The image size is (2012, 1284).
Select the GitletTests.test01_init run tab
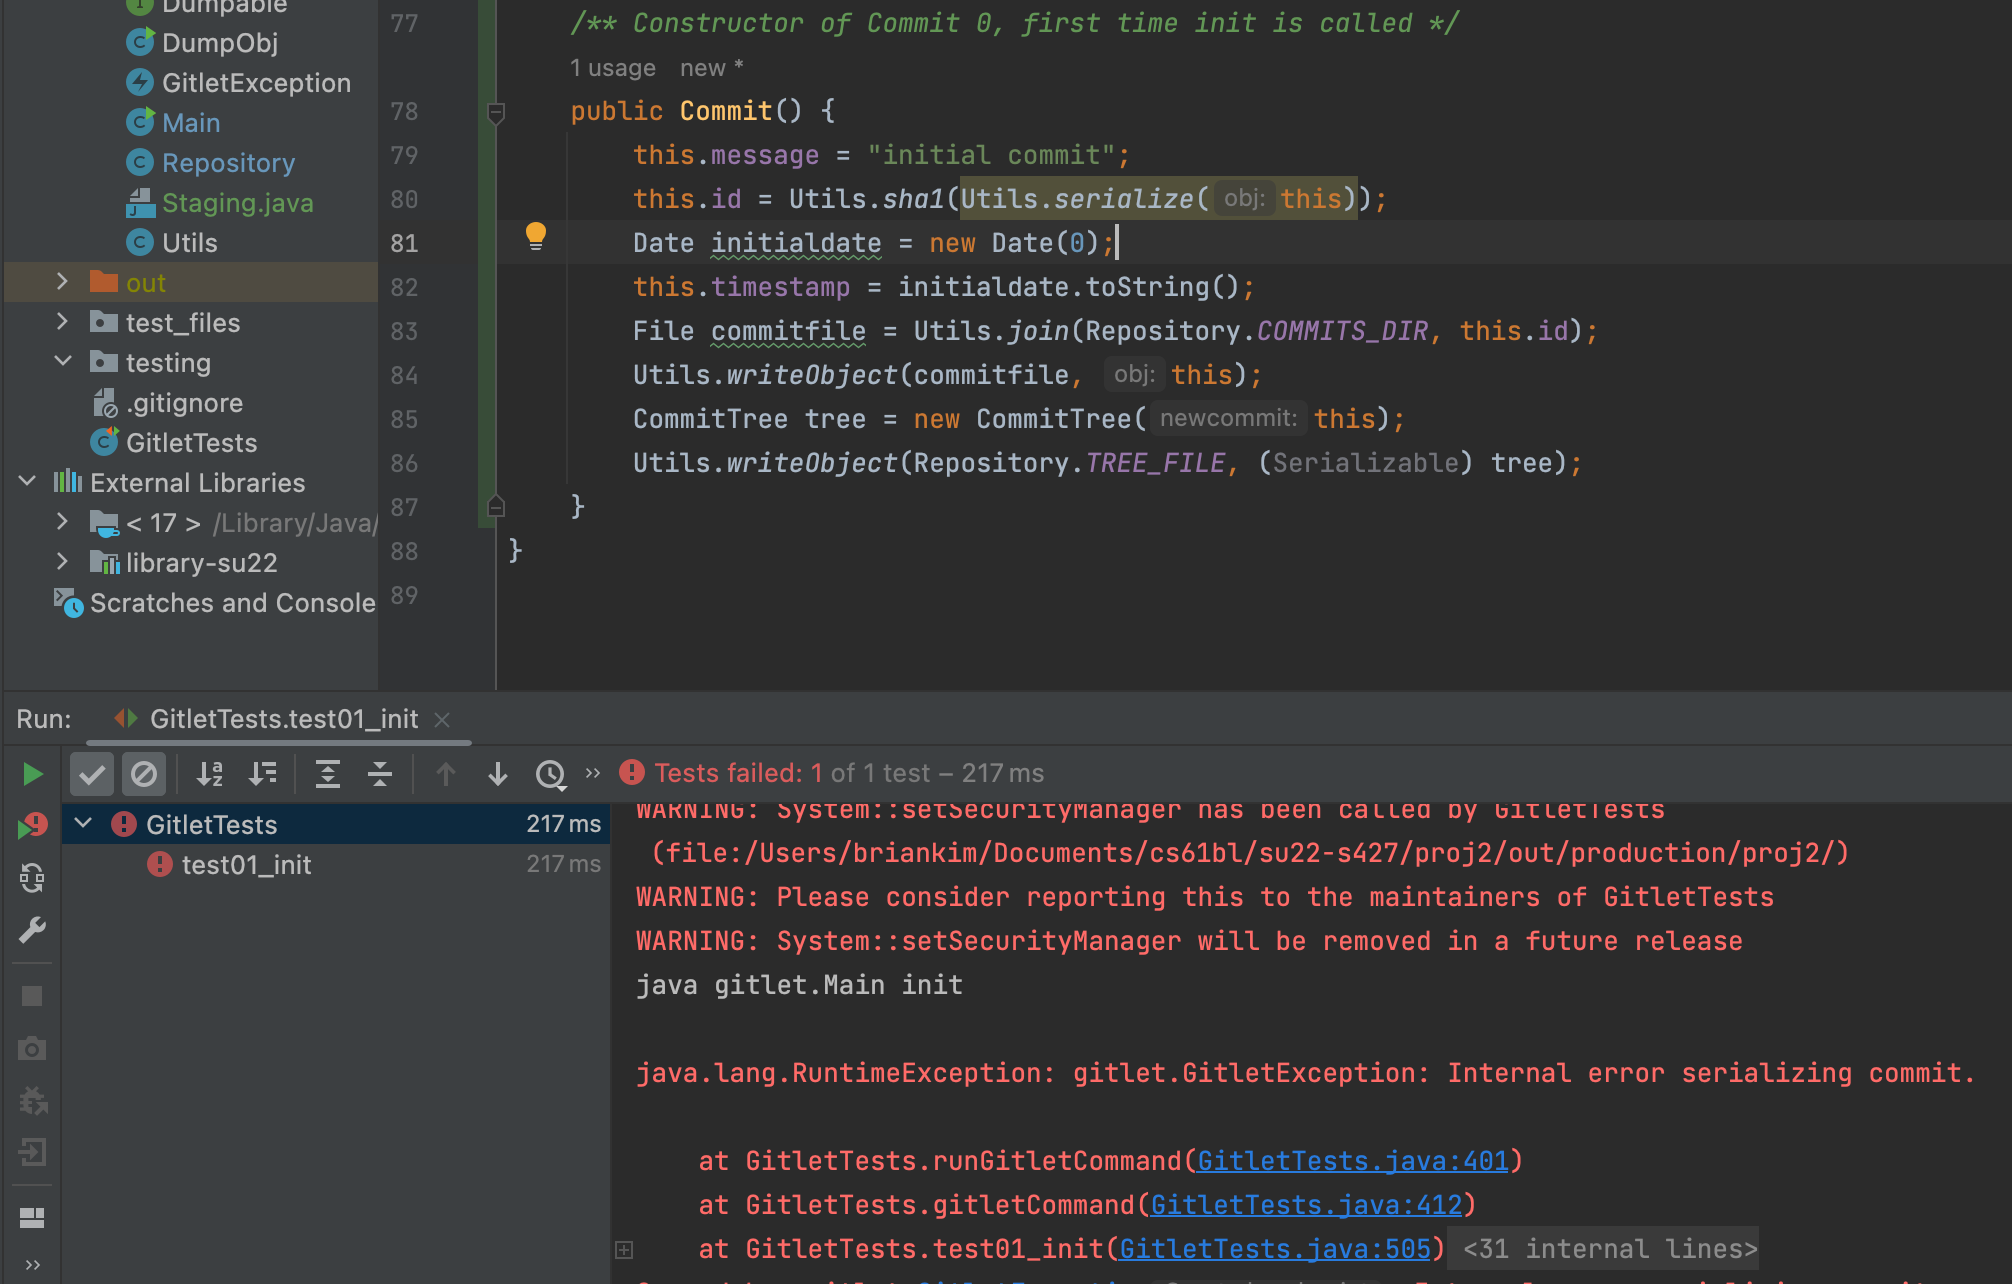284,719
